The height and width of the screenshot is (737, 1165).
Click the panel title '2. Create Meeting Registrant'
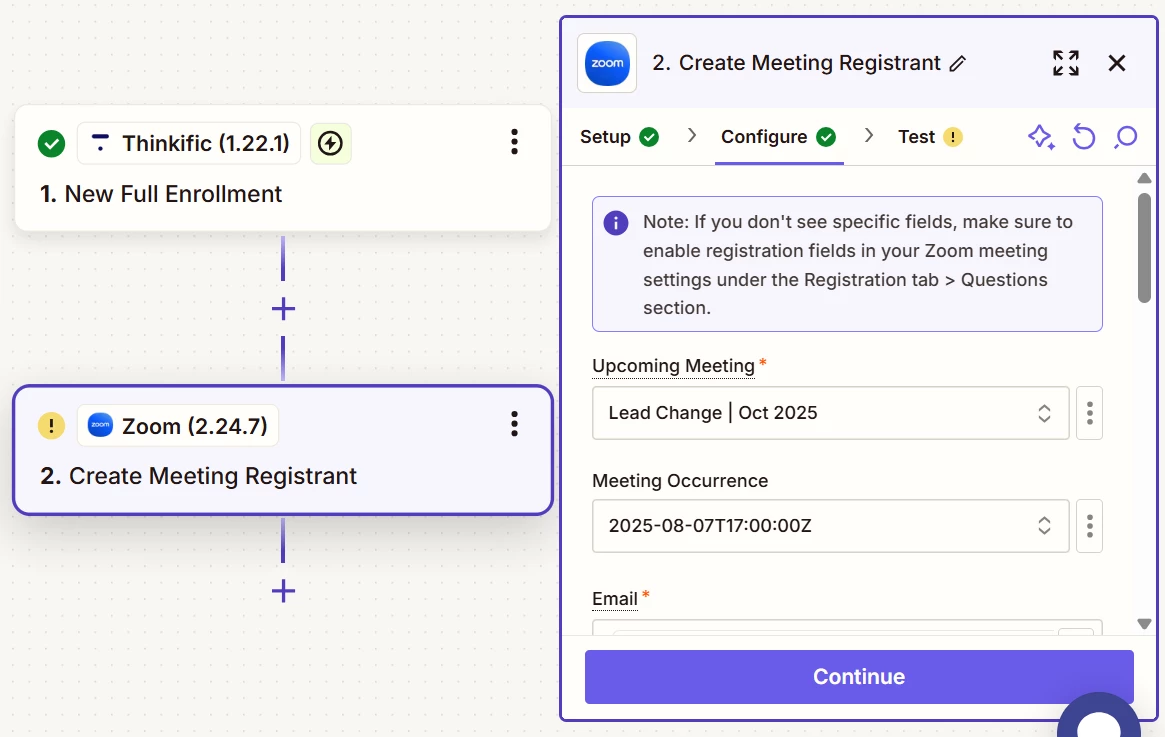click(x=796, y=63)
